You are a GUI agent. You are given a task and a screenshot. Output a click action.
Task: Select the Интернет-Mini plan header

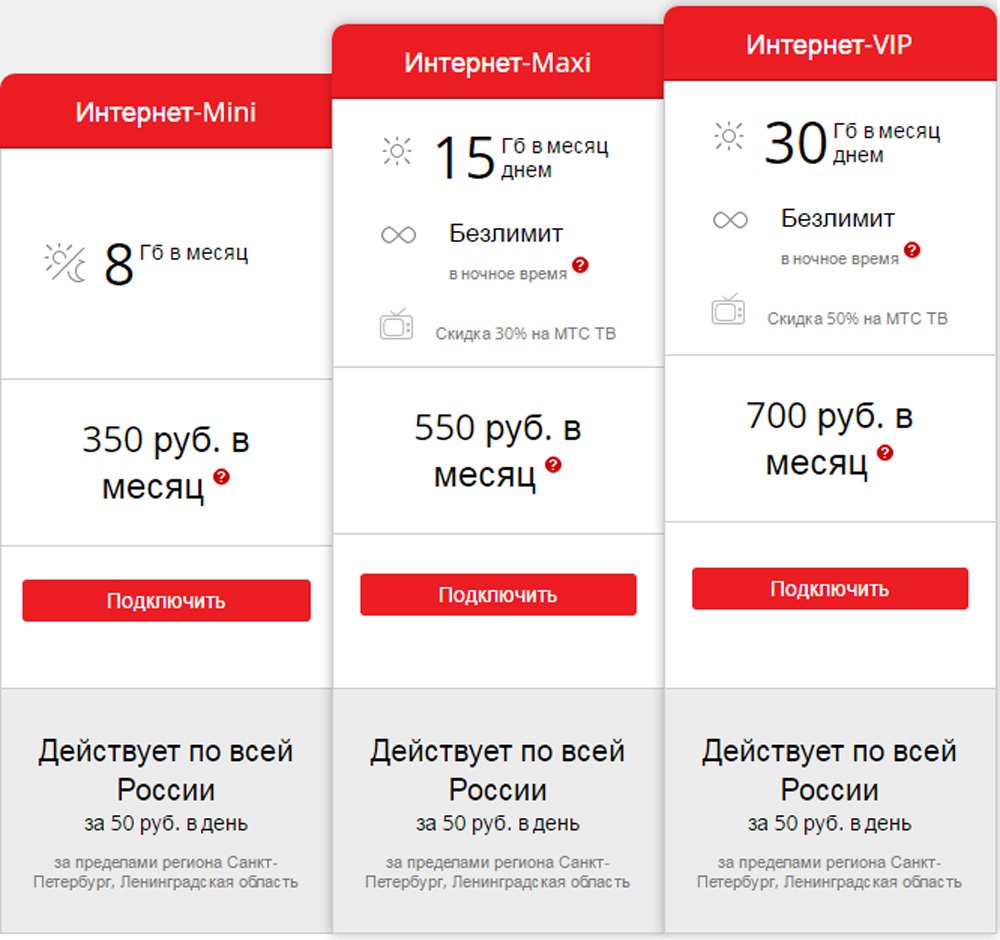coord(166,111)
